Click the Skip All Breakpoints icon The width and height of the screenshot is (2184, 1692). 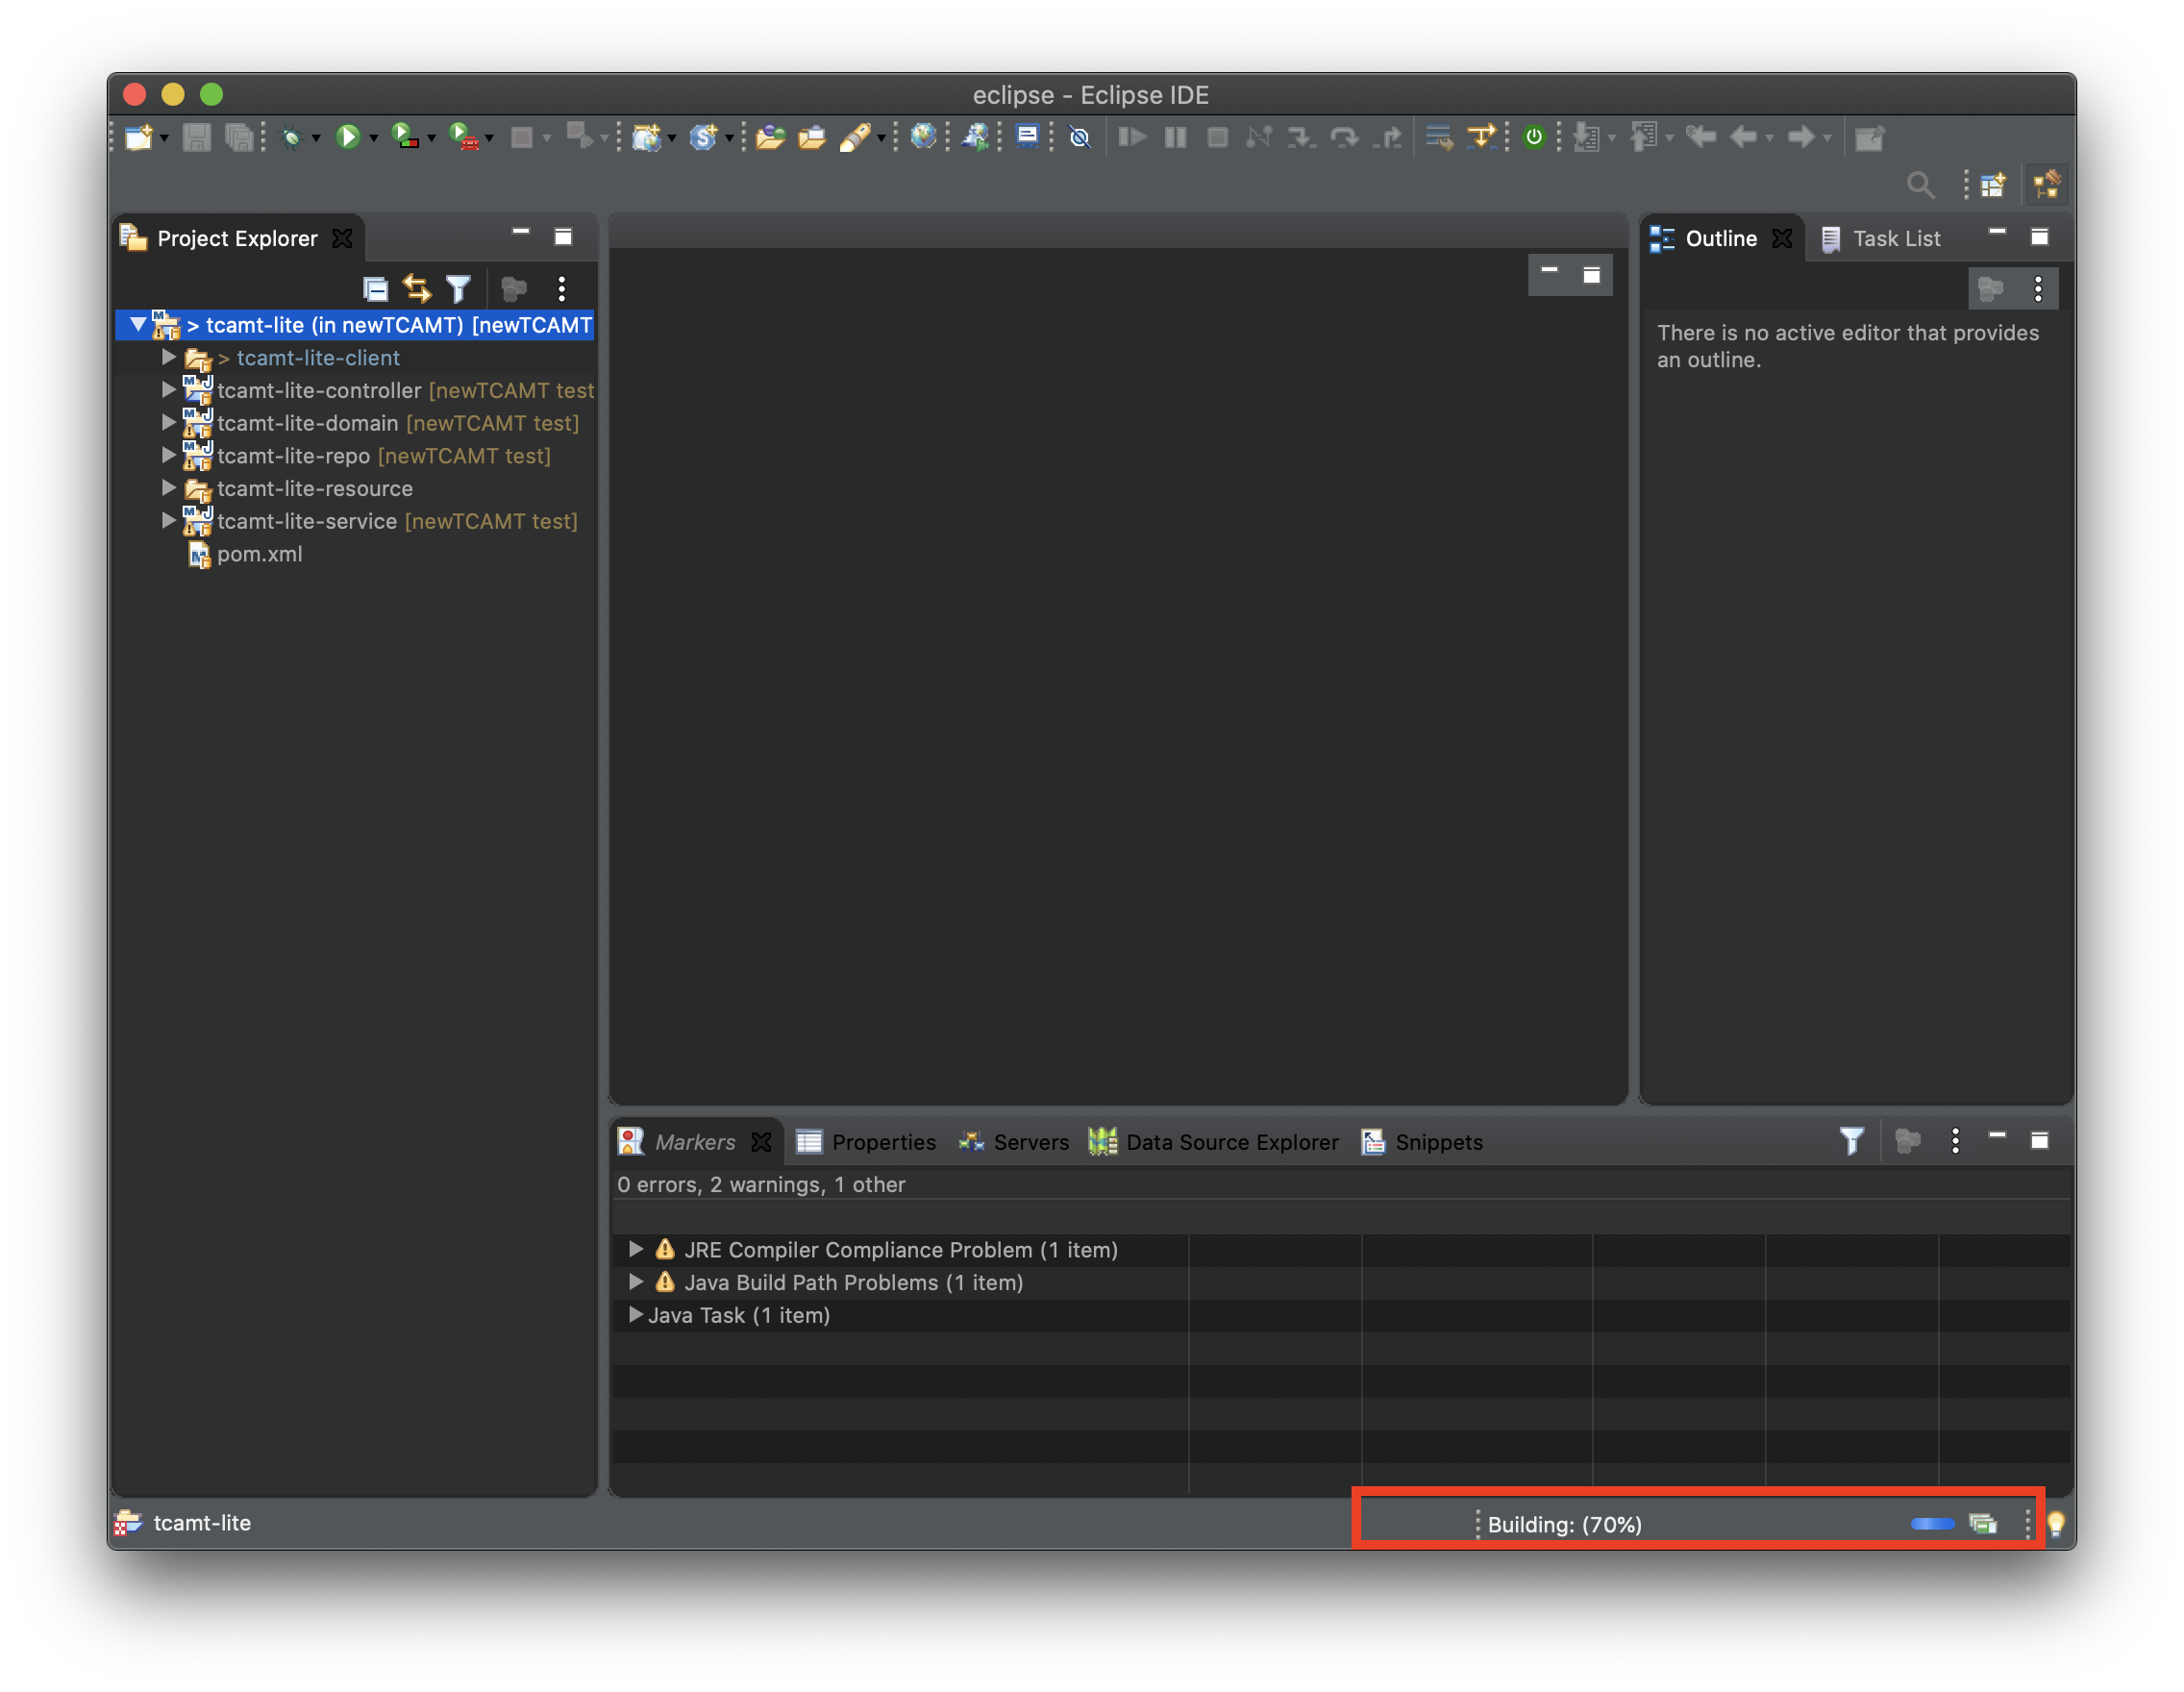coord(1080,137)
